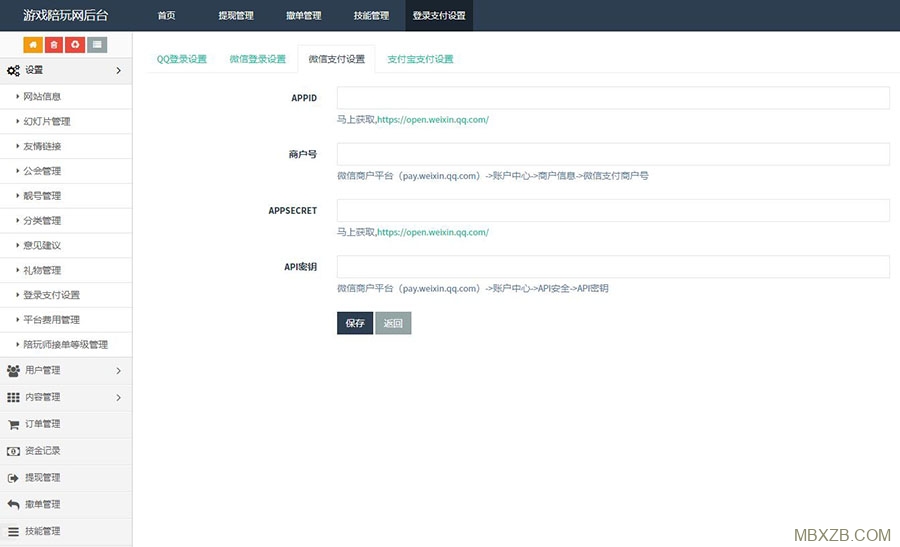The image size is (900, 547).
Task: Switch to 支付宝支付设置 tab
Action: tap(420, 59)
